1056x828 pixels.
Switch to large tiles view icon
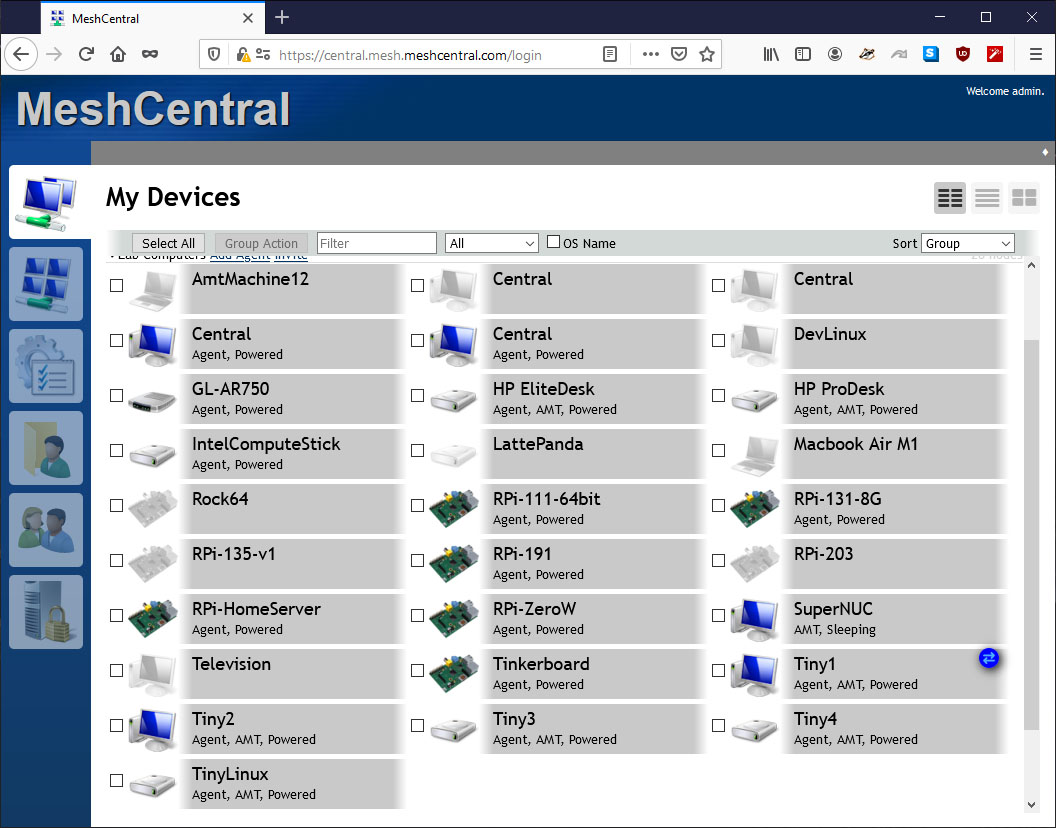click(x=1024, y=198)
